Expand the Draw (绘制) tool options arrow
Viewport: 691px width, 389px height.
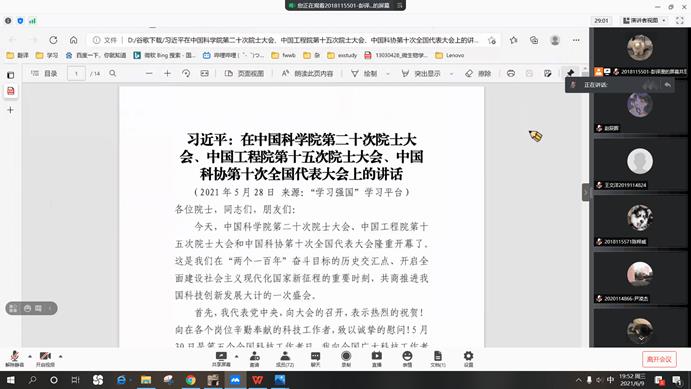click(388, 74)
